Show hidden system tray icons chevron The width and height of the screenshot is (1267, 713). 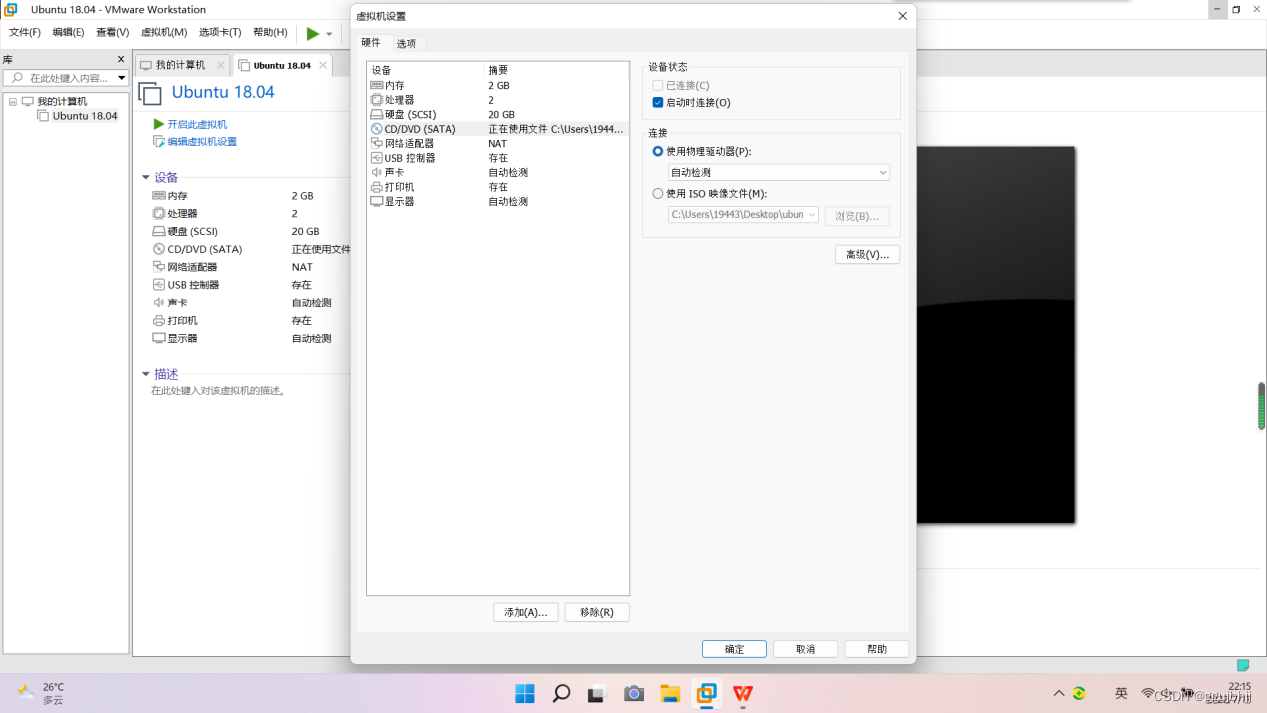1059,693
